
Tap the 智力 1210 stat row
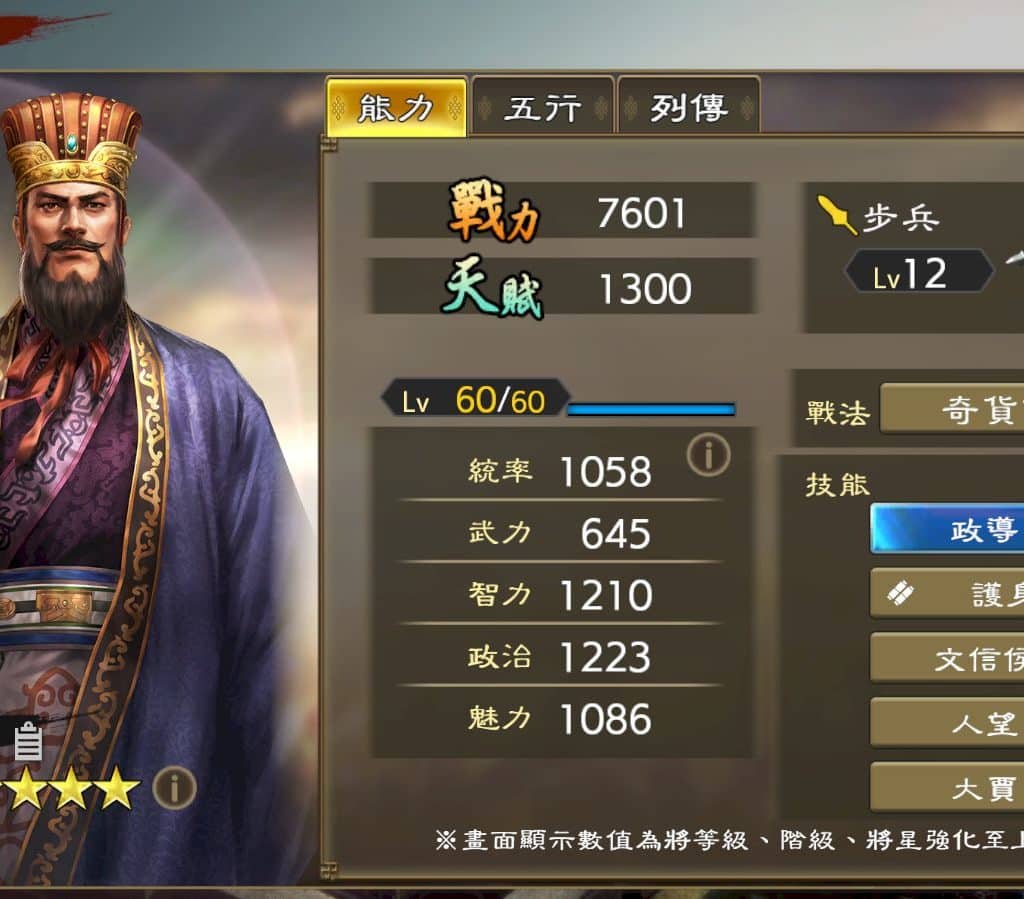(560, 595)
